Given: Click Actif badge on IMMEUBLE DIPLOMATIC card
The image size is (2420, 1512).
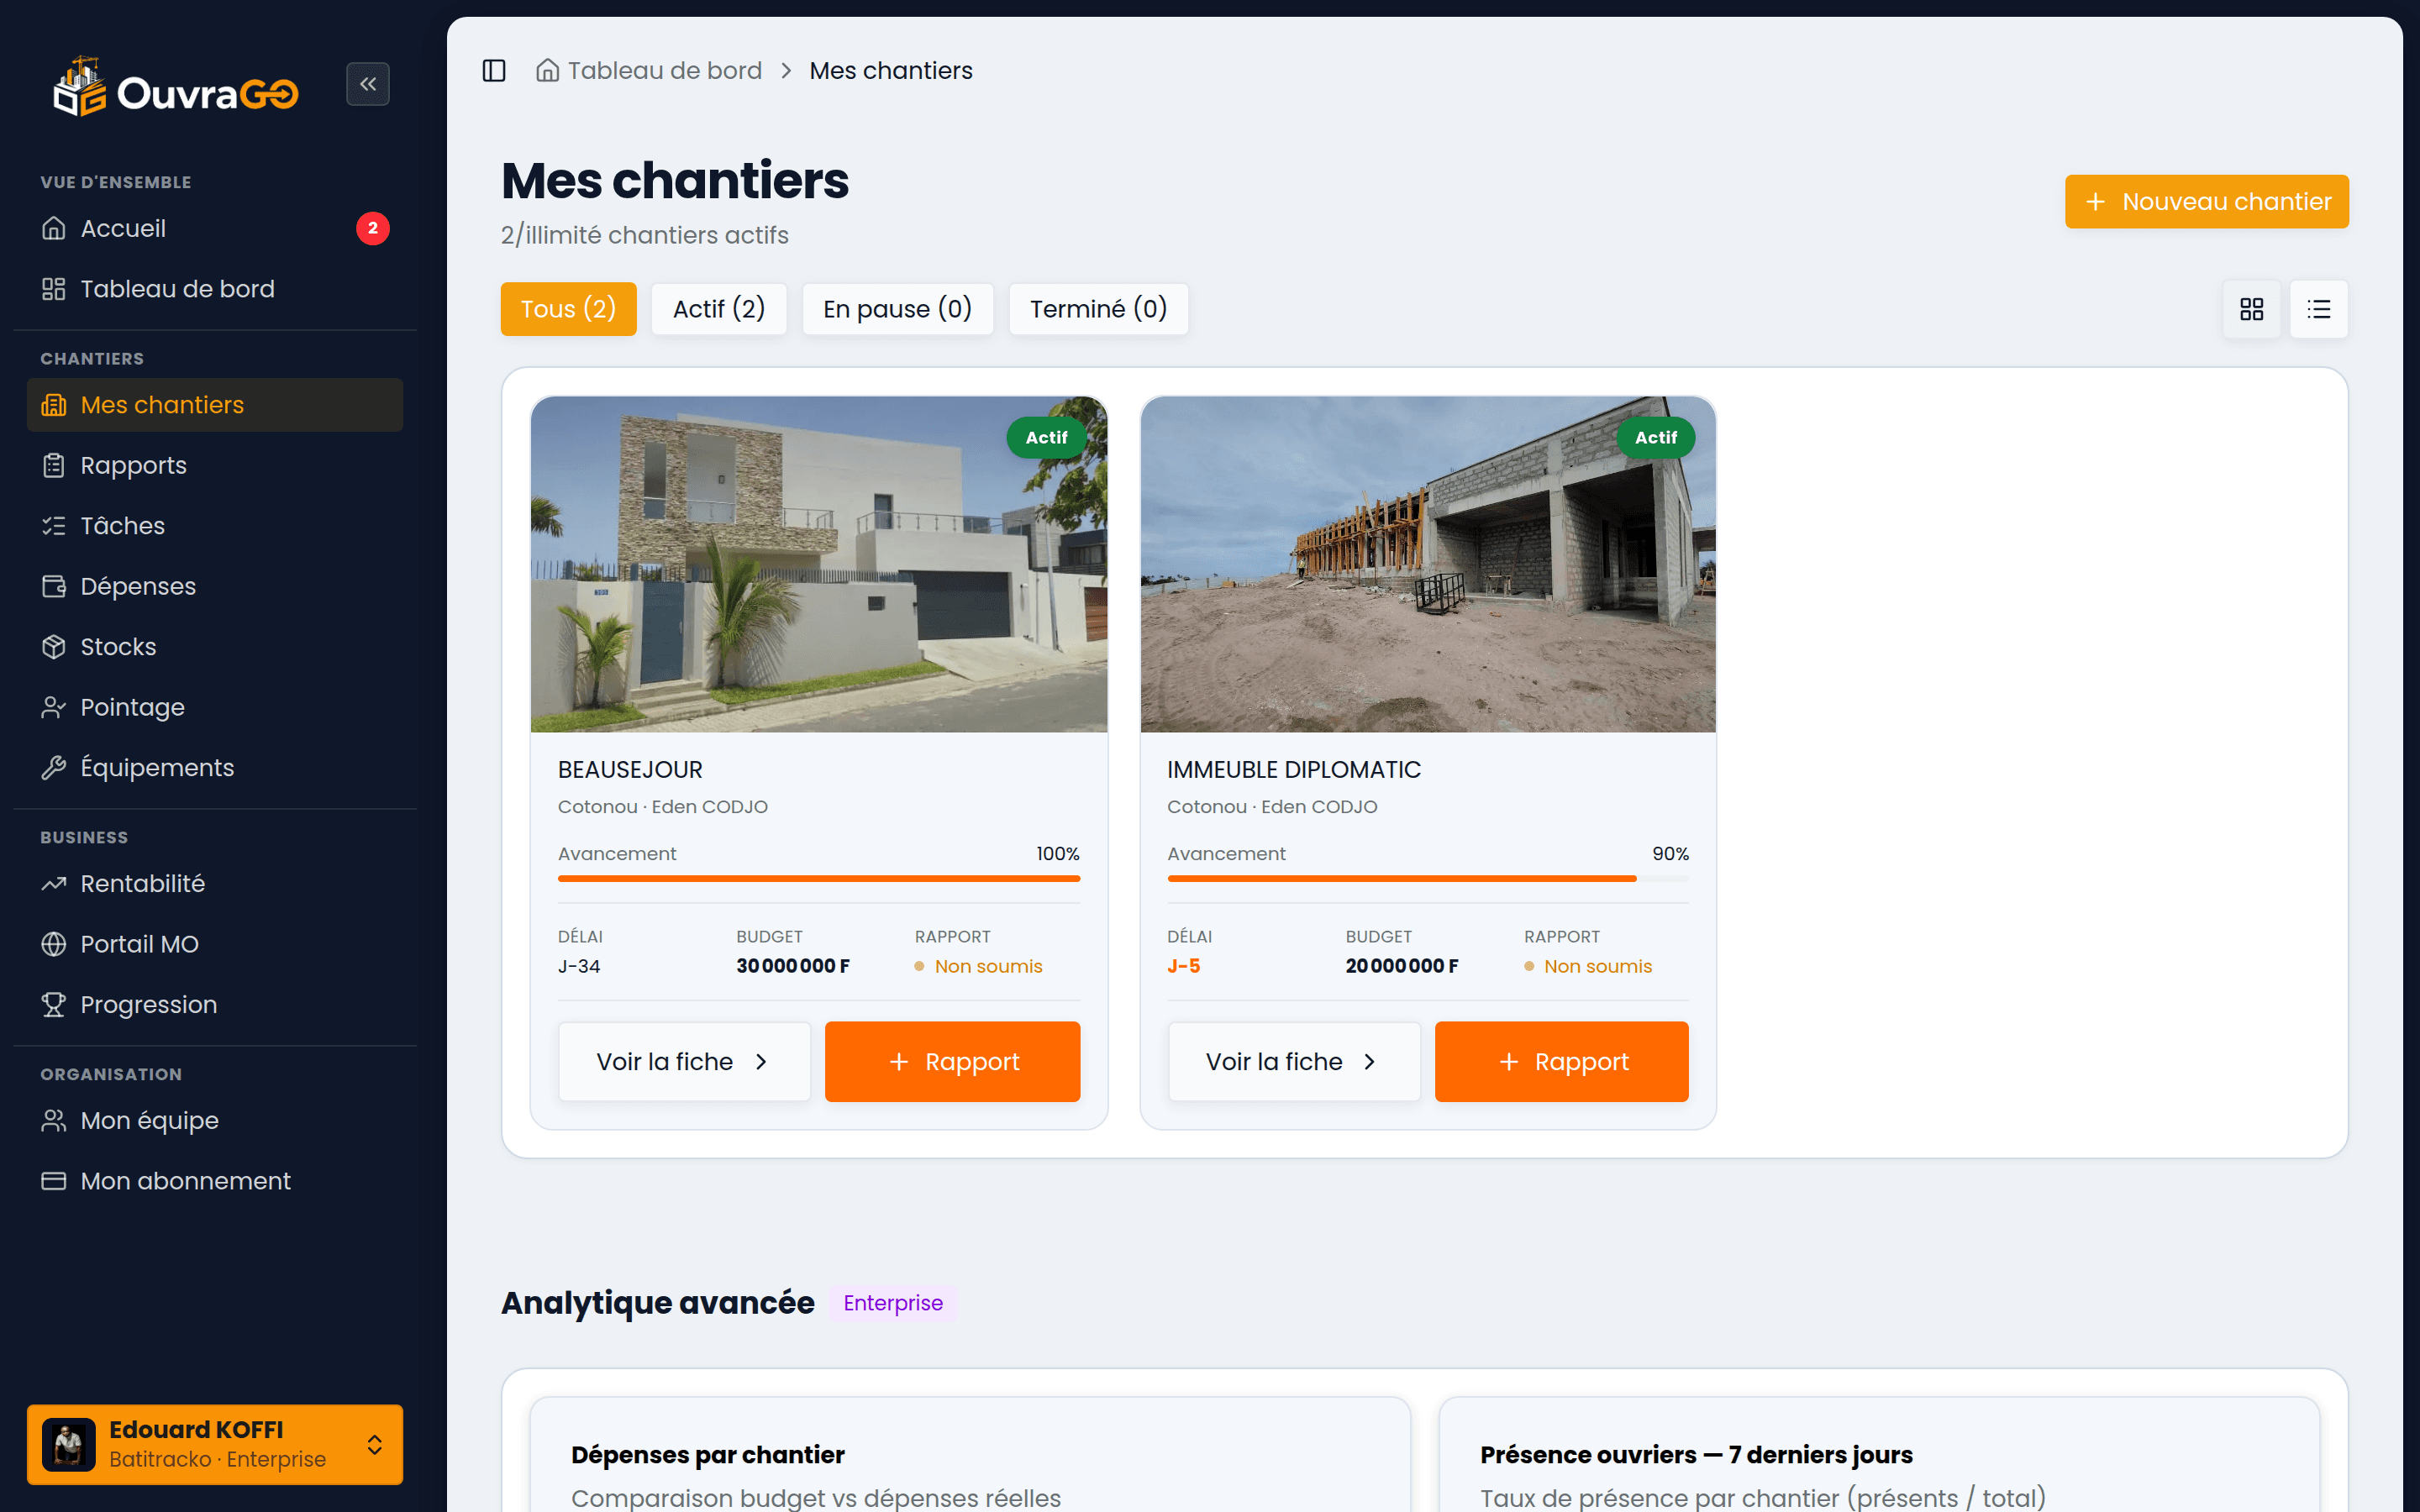Looking at the screenshot, I should pyautogui.click(x=1655, y=438).
